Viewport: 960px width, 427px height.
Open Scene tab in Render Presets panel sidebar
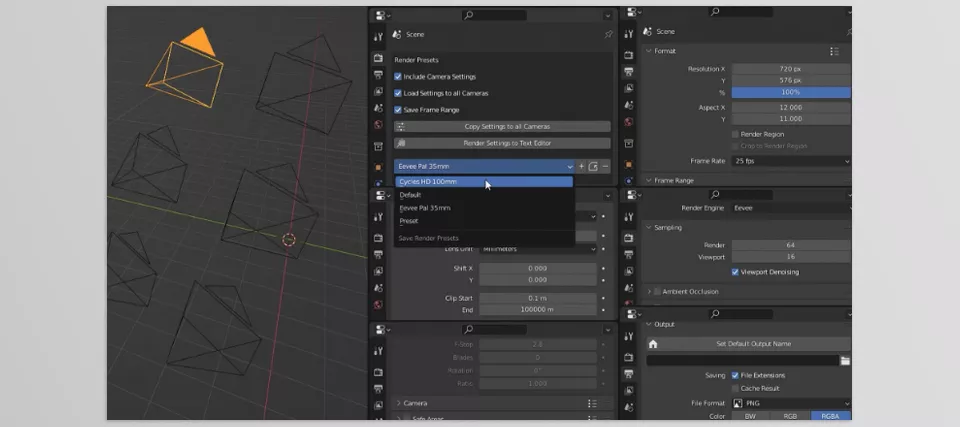(378, 109)
